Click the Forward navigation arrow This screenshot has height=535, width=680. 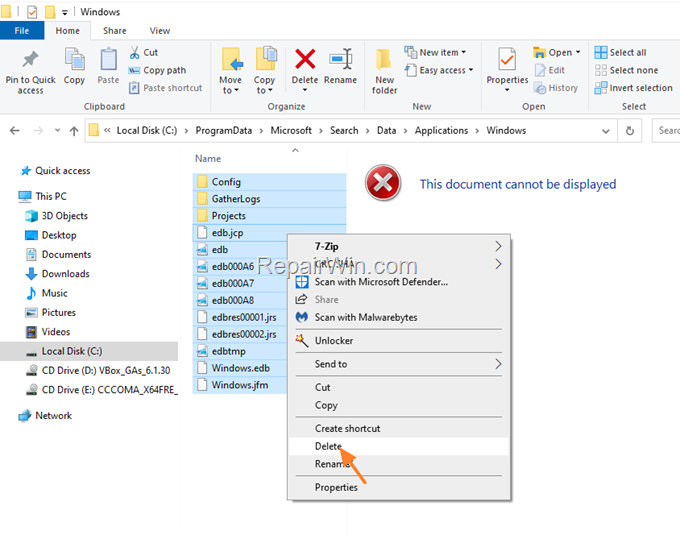pos(38,130)
